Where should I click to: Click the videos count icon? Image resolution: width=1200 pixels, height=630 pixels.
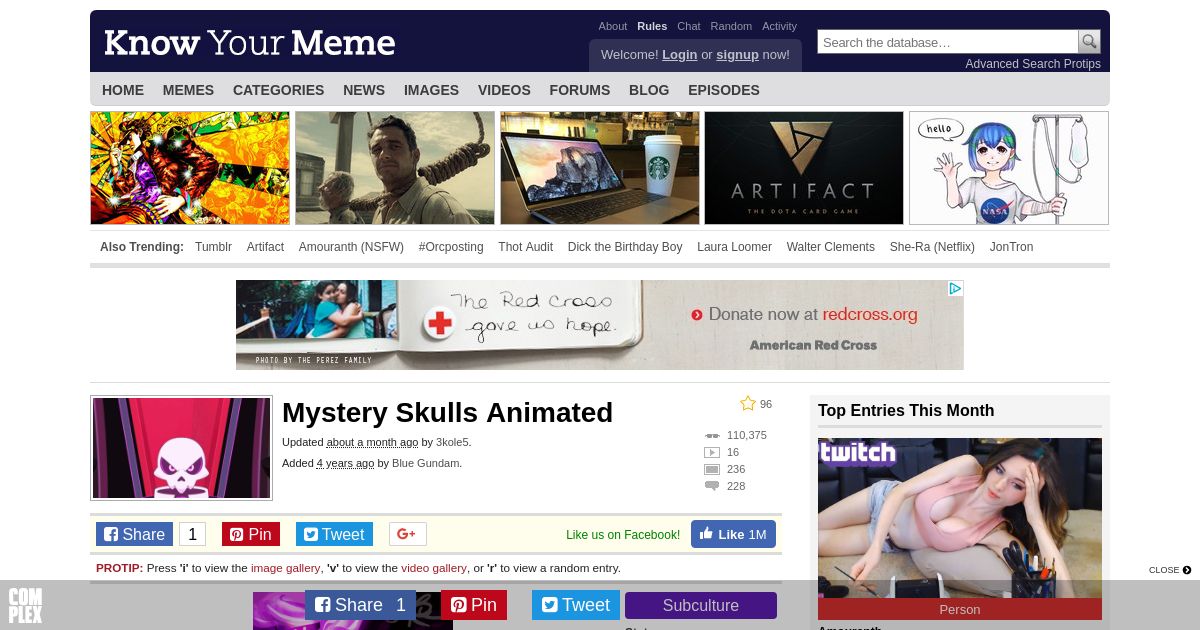pyautogui.click(x=712, y=452)
